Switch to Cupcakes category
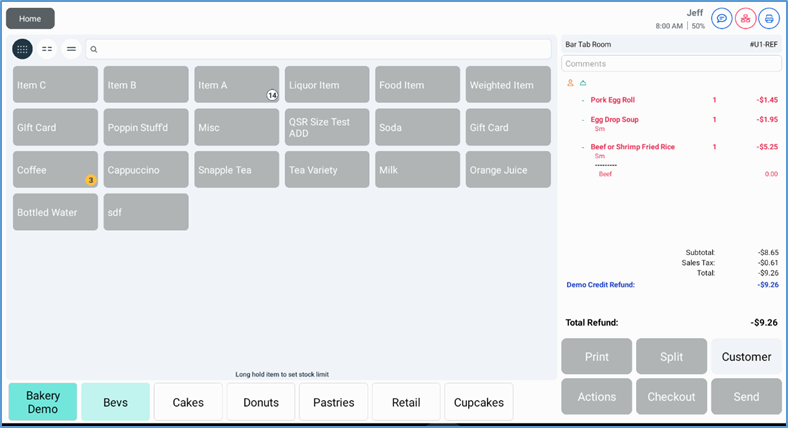This screenshot has width=788, height=428. tap(478, 402)
